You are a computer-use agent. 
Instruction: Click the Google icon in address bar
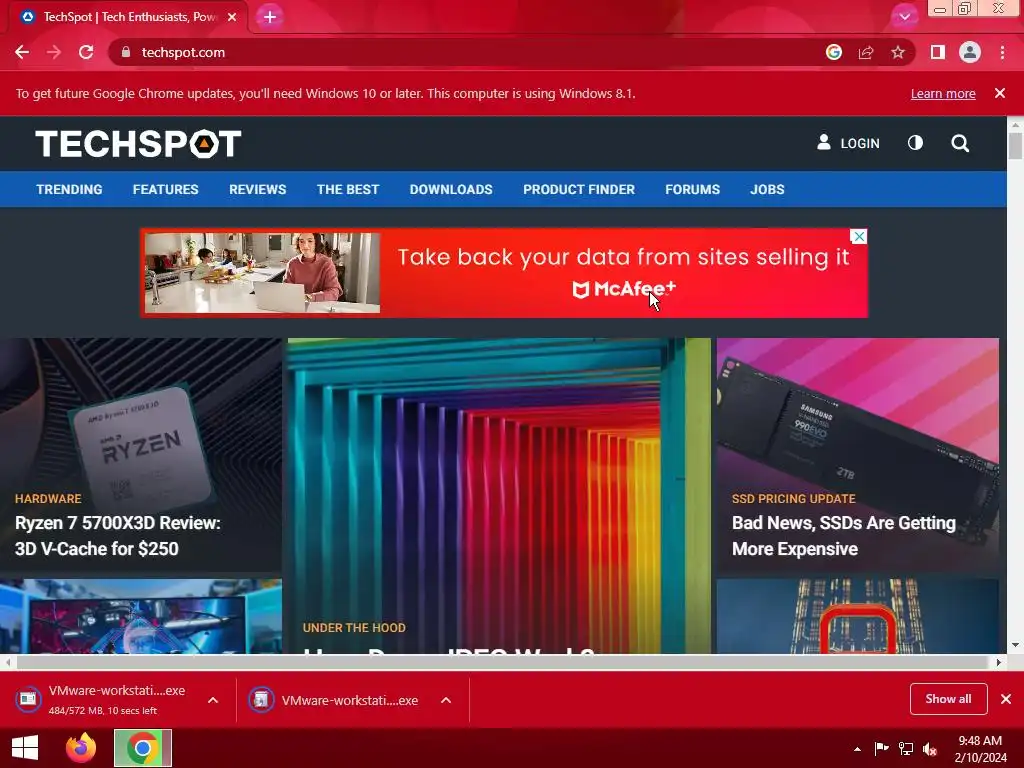click(x=833, y=52)
